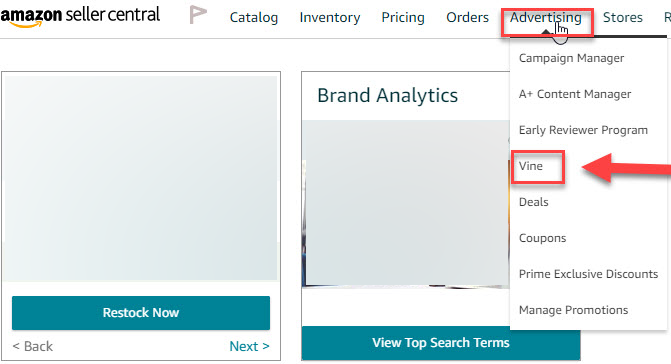This screenshot has height=364, width=671.
Task: Choose Vine in the dropdown
Action: [x=531, y=166]
